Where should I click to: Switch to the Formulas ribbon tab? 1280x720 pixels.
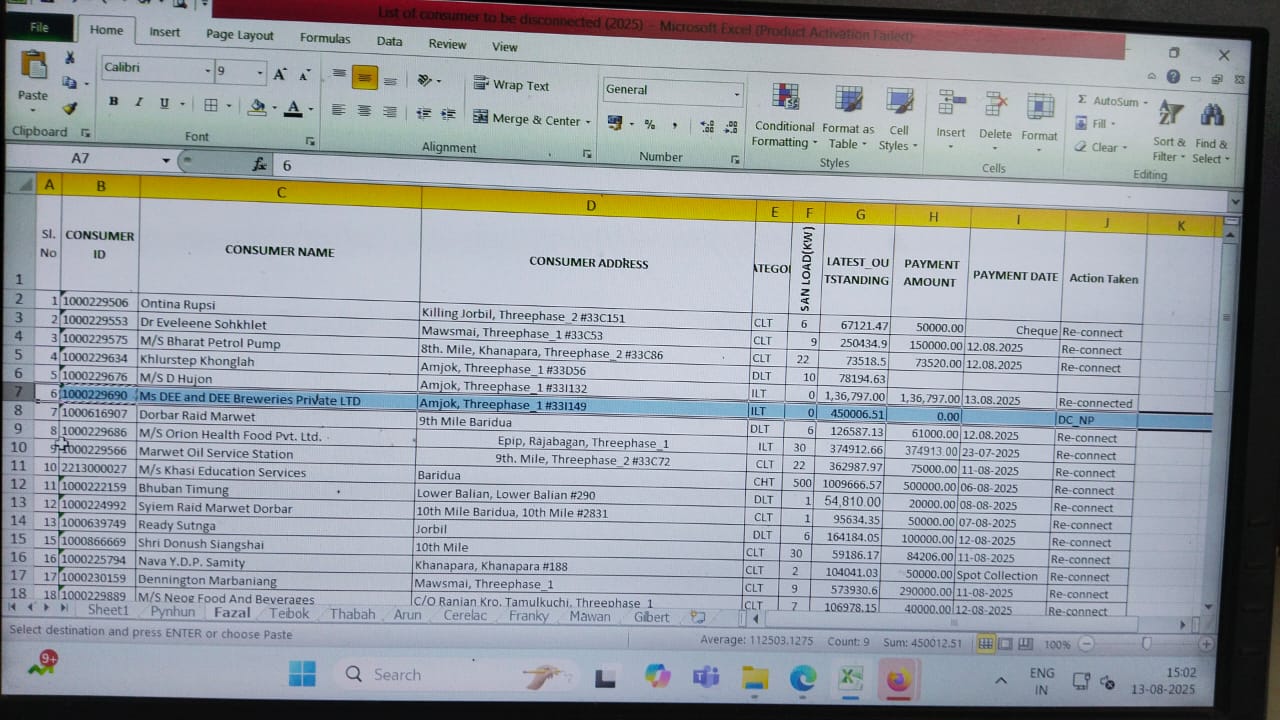tap(325, 38)
